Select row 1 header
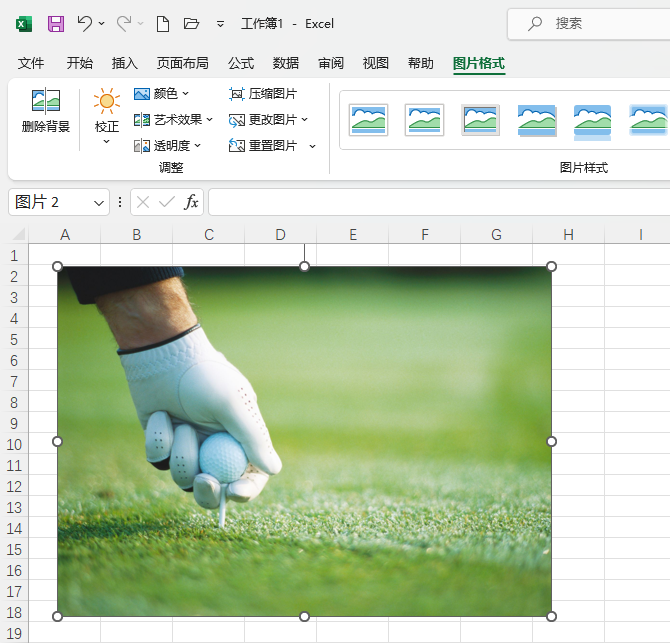Screen dimensions: 670x643 click(14, 255)
